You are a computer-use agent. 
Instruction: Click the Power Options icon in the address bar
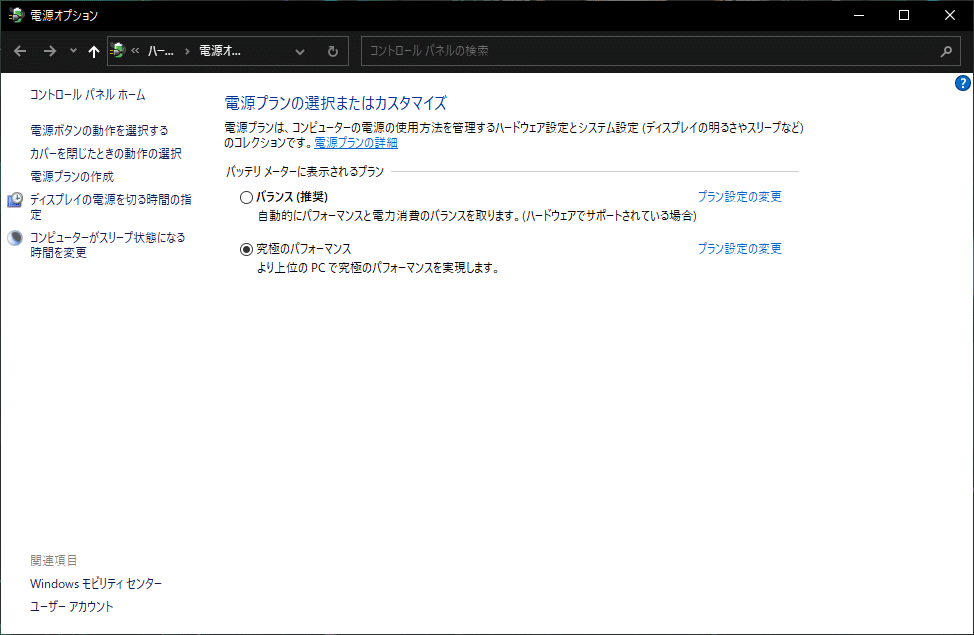(120, 51)
